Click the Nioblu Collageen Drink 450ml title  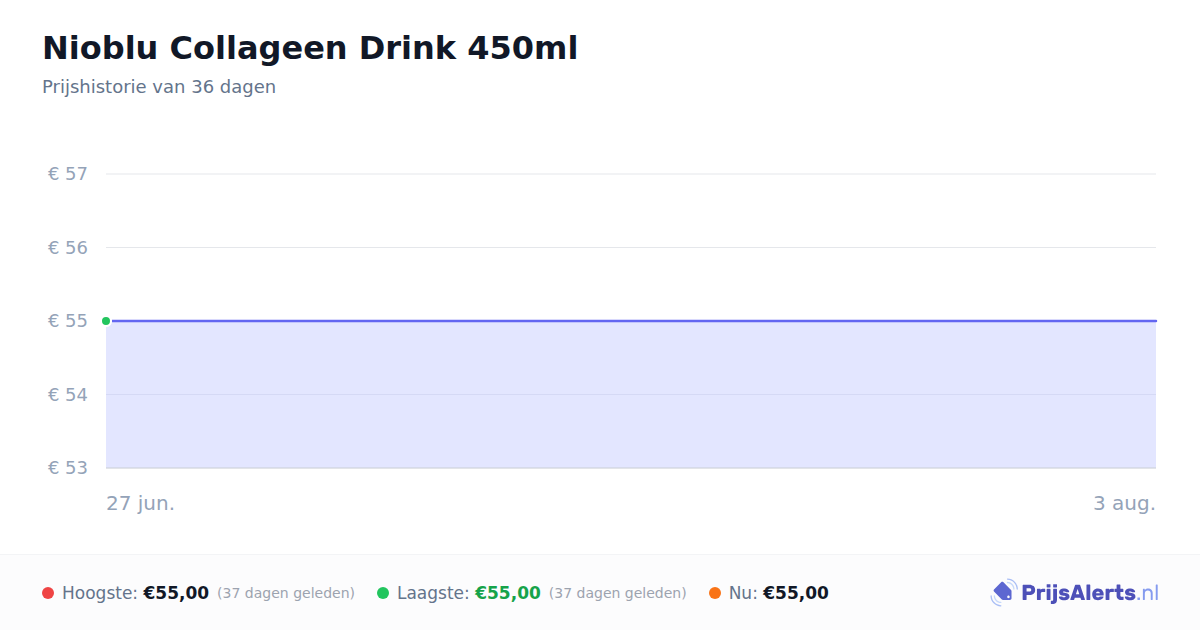310,48
